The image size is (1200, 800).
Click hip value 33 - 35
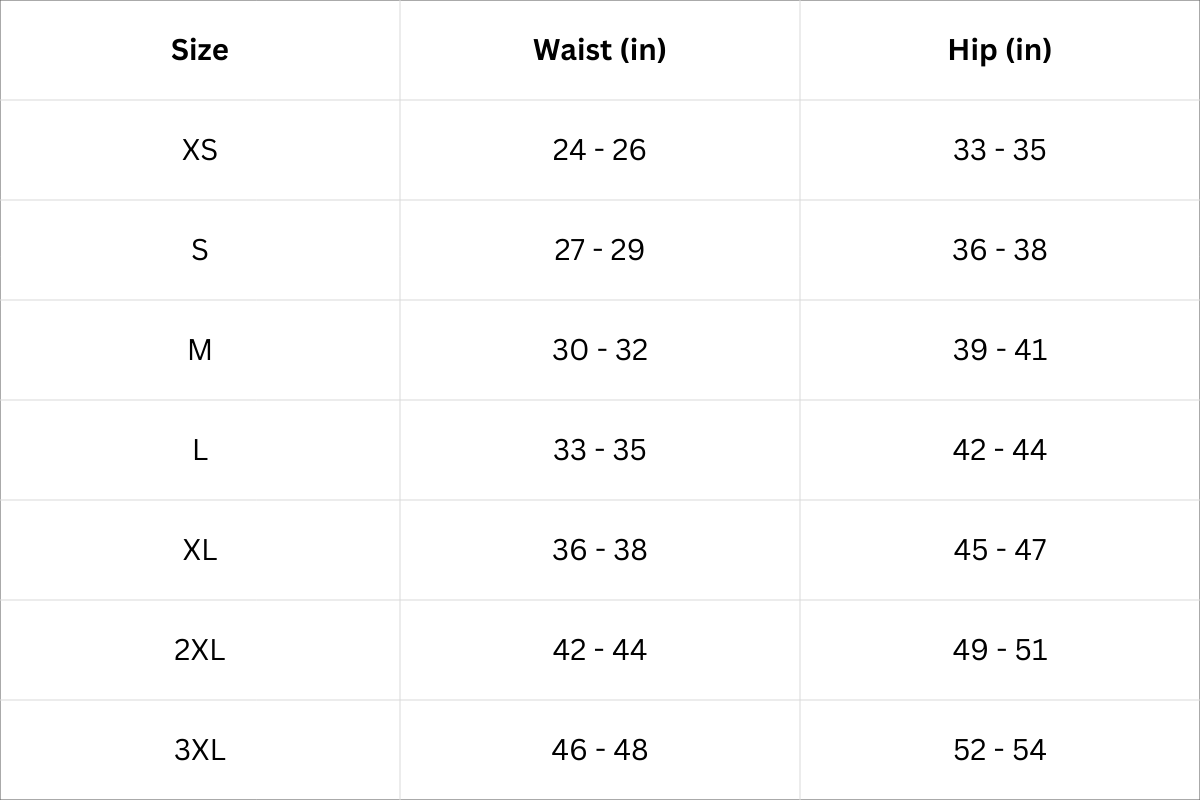999,150
